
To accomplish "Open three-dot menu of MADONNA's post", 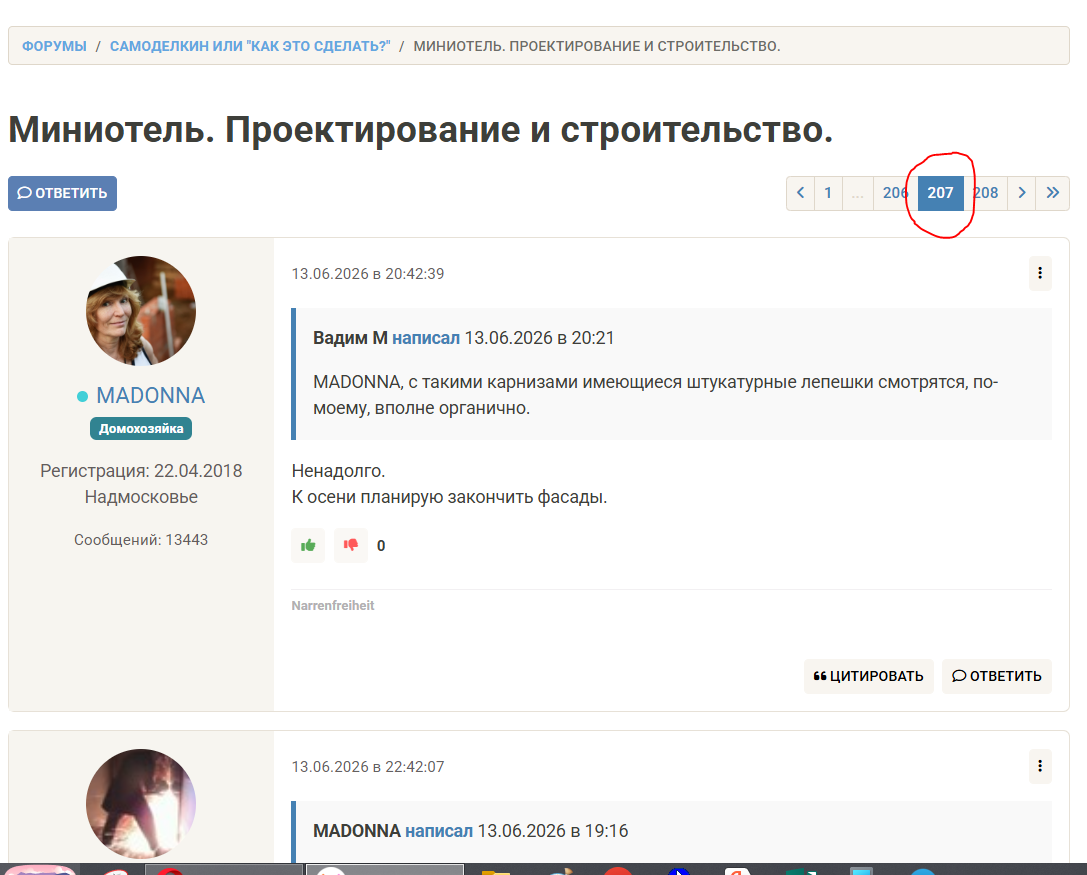I will 1040,273.
